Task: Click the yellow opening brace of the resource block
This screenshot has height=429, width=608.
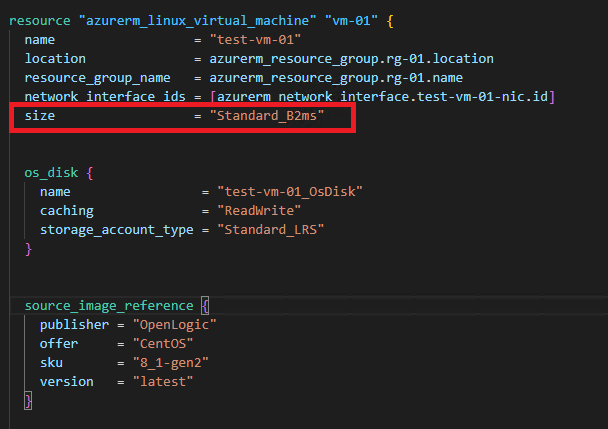Action: pyautogui.click(x=390, y=21)
